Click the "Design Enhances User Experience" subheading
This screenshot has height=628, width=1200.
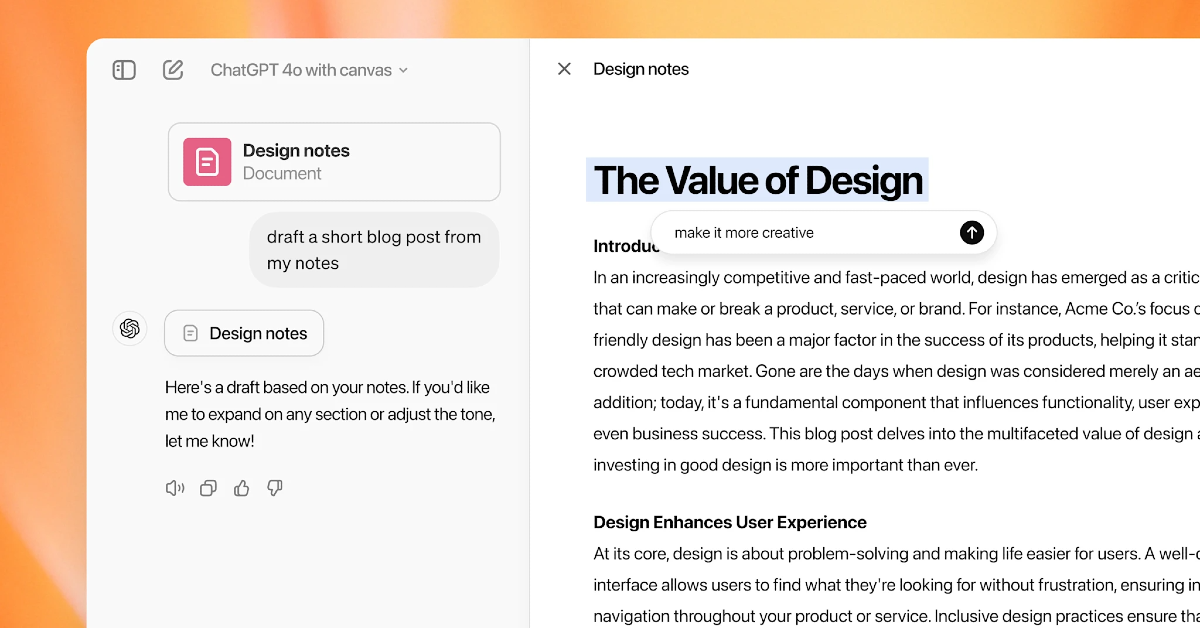point(730,522)
